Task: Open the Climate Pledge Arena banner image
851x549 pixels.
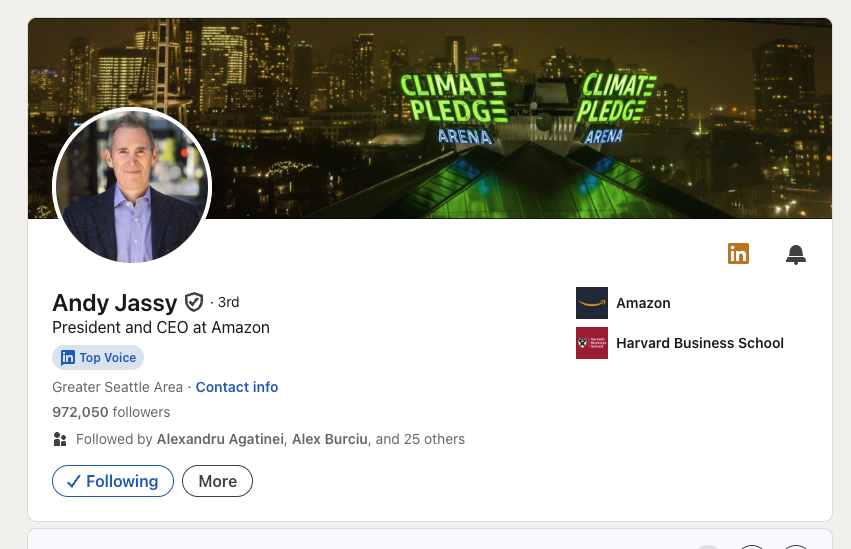Action: 520,110
